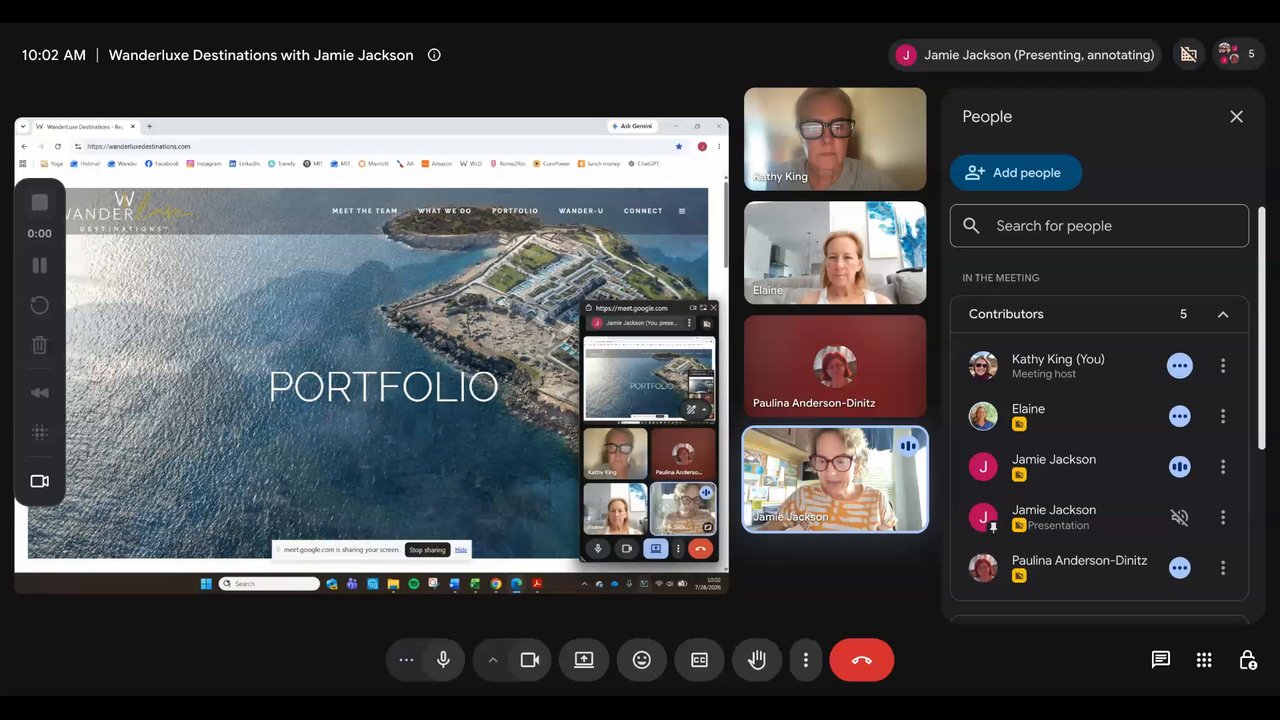Image resolution: width=1280 pixels, height=720 pixels.
Task: Open the Activities grid icon
Action: click(1204, 660)
